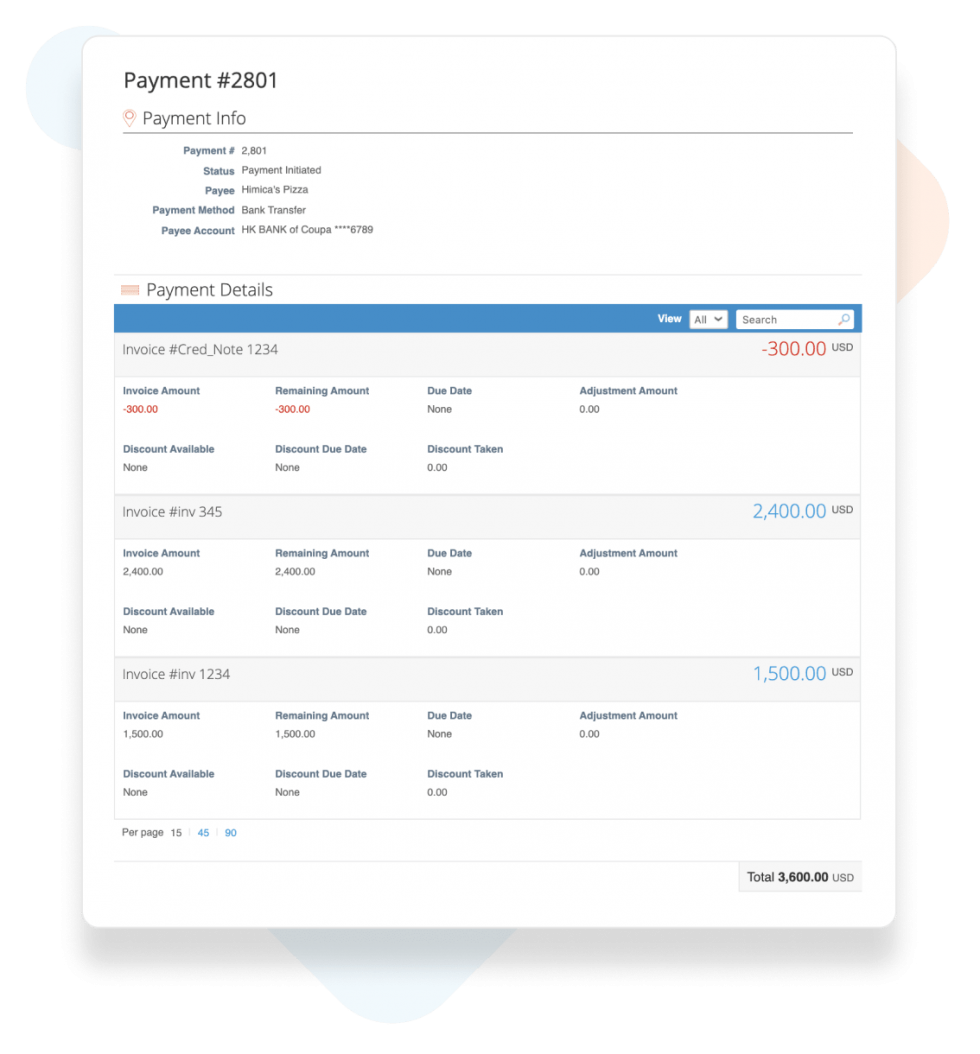980x1054 pixels.
Task: Expand the Invoice #Cred_Note 1234 entry
Action: point(198,350)
